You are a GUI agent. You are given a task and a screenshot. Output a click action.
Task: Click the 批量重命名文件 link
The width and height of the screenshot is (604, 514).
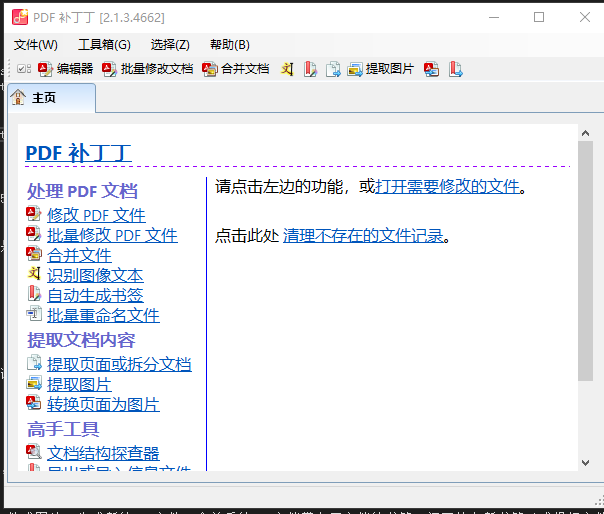(103, 315)
